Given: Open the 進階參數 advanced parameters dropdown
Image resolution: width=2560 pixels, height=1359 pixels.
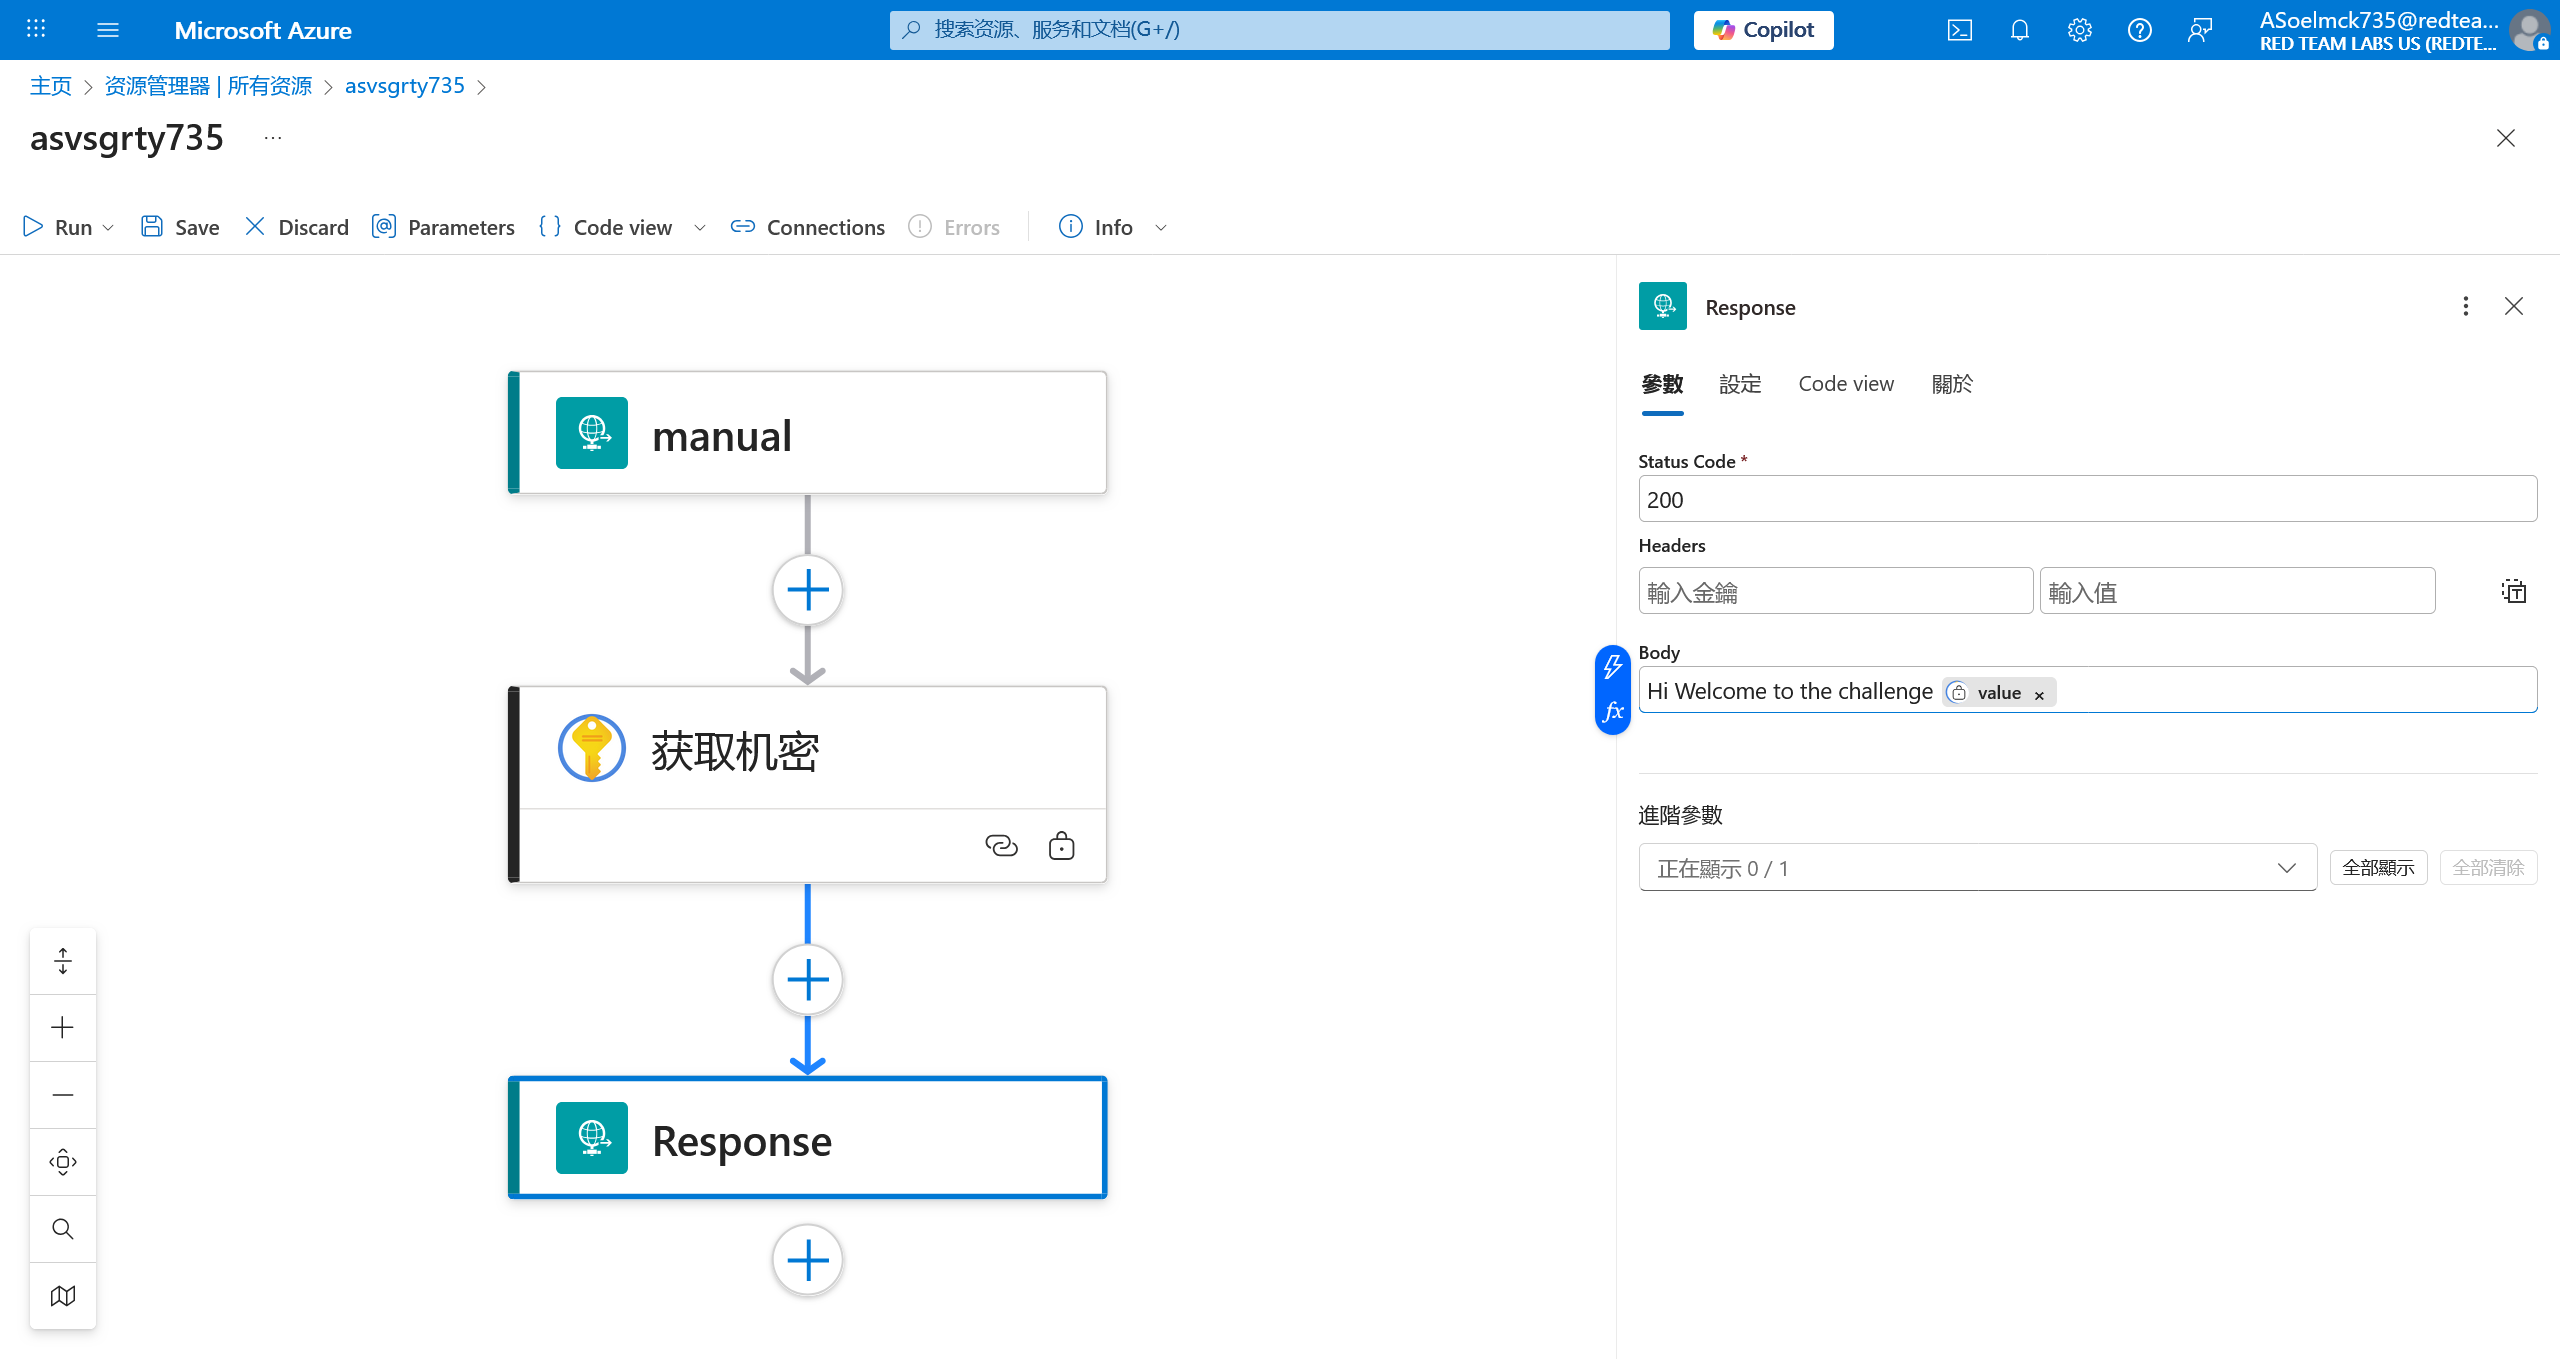Looking at the screenshot, I should [1977, 868].
